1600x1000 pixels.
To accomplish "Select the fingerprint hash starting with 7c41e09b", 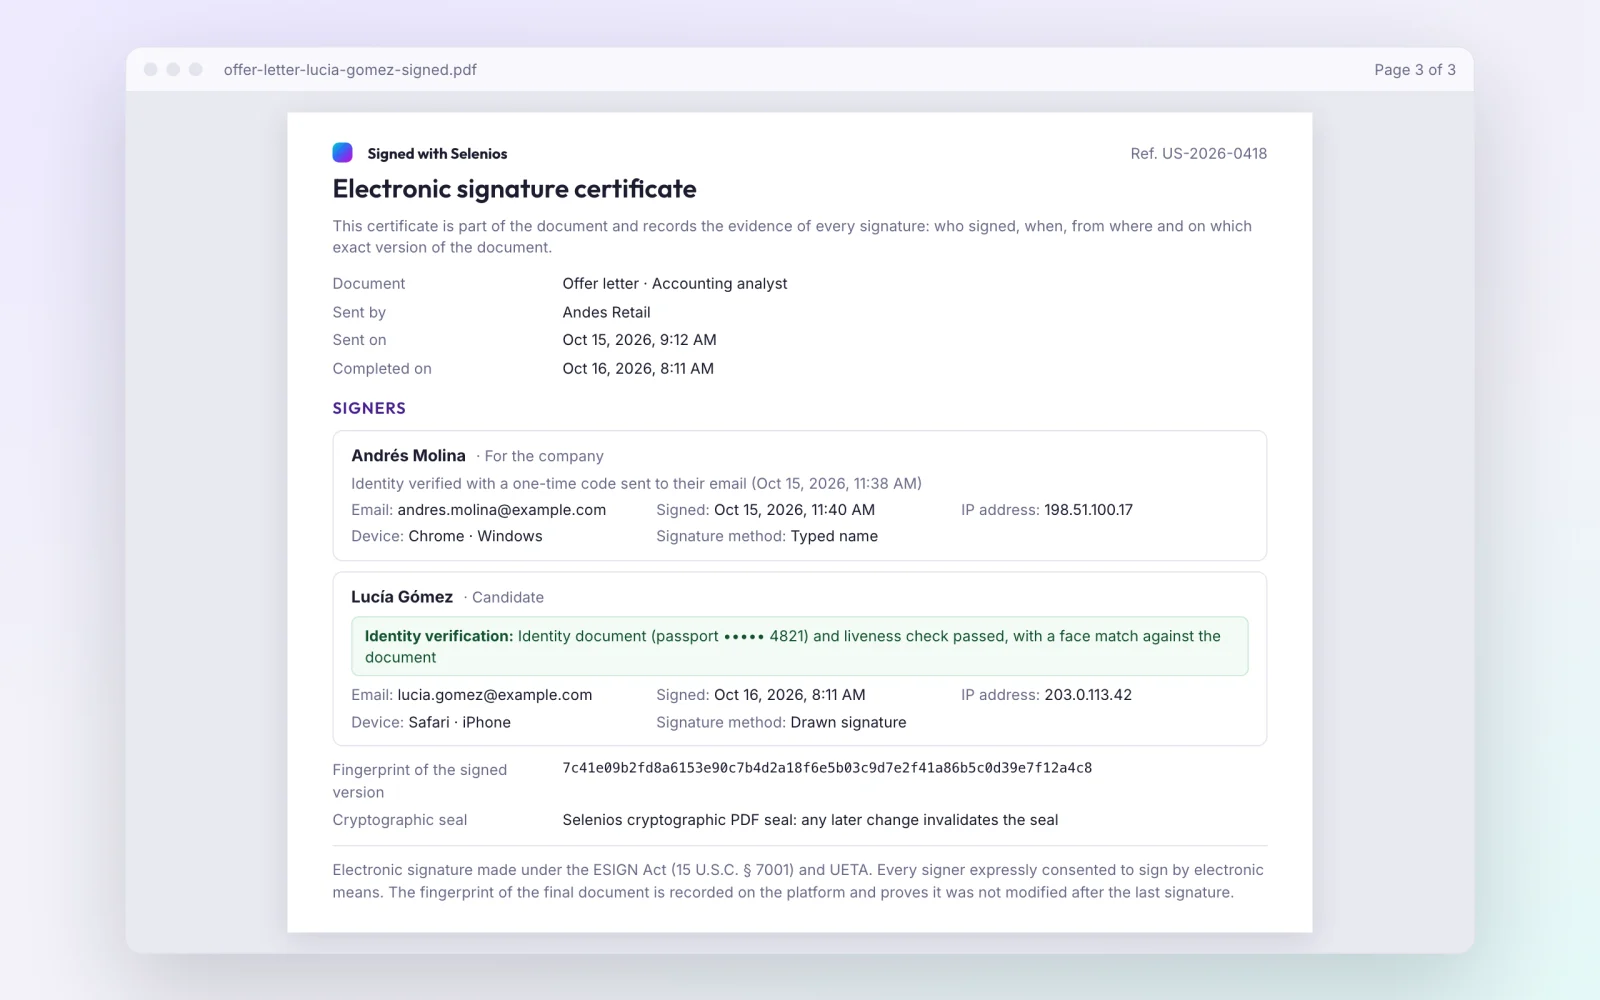I will 827,768.
